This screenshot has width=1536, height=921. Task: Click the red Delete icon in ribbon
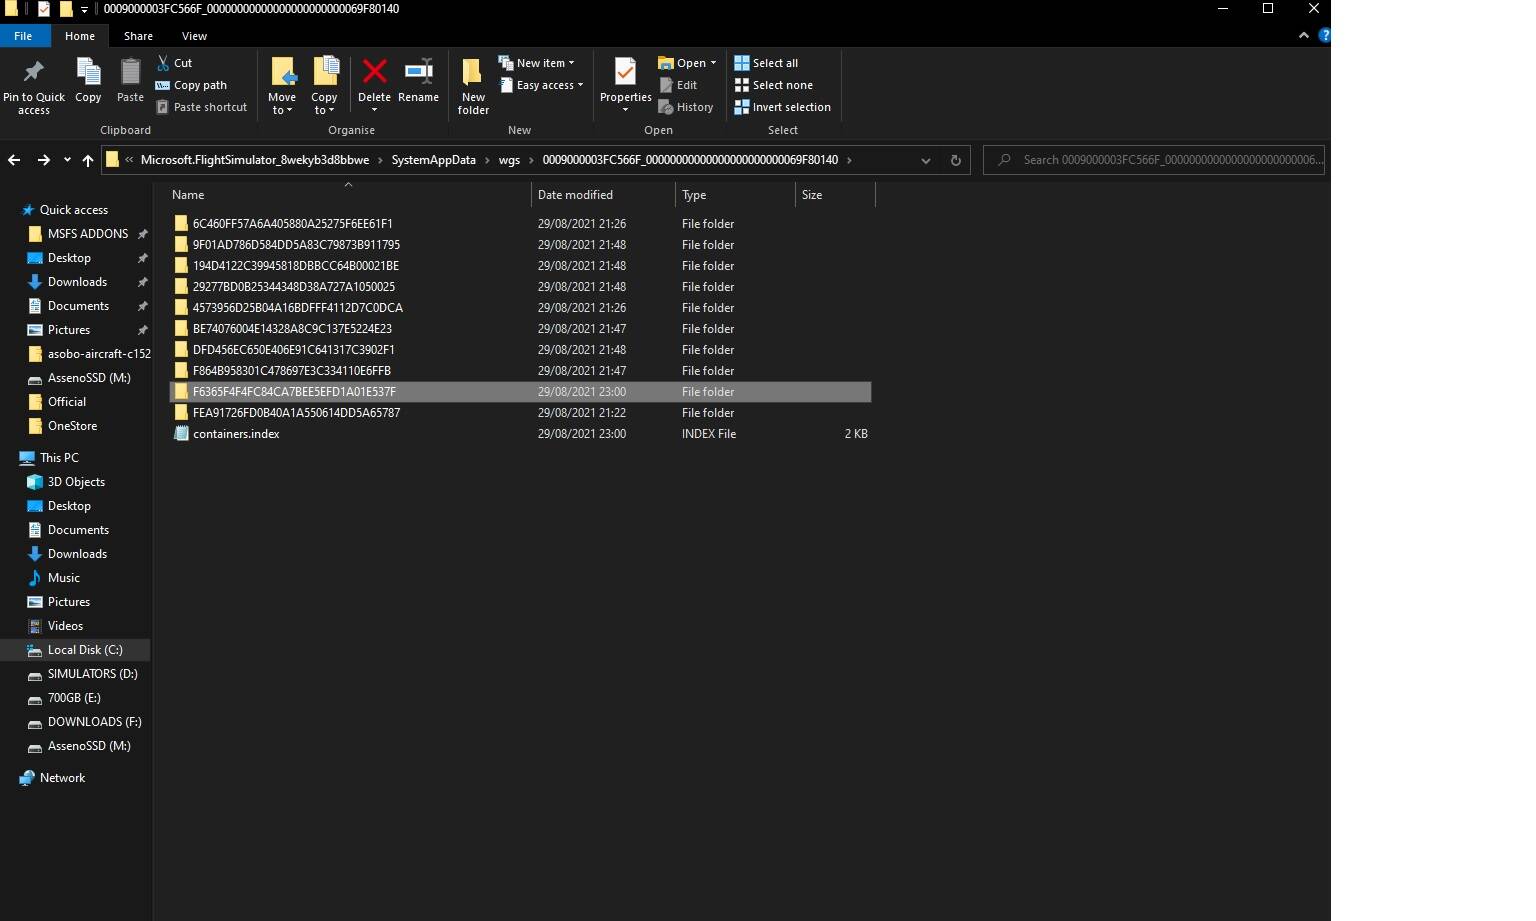[374, 71]
